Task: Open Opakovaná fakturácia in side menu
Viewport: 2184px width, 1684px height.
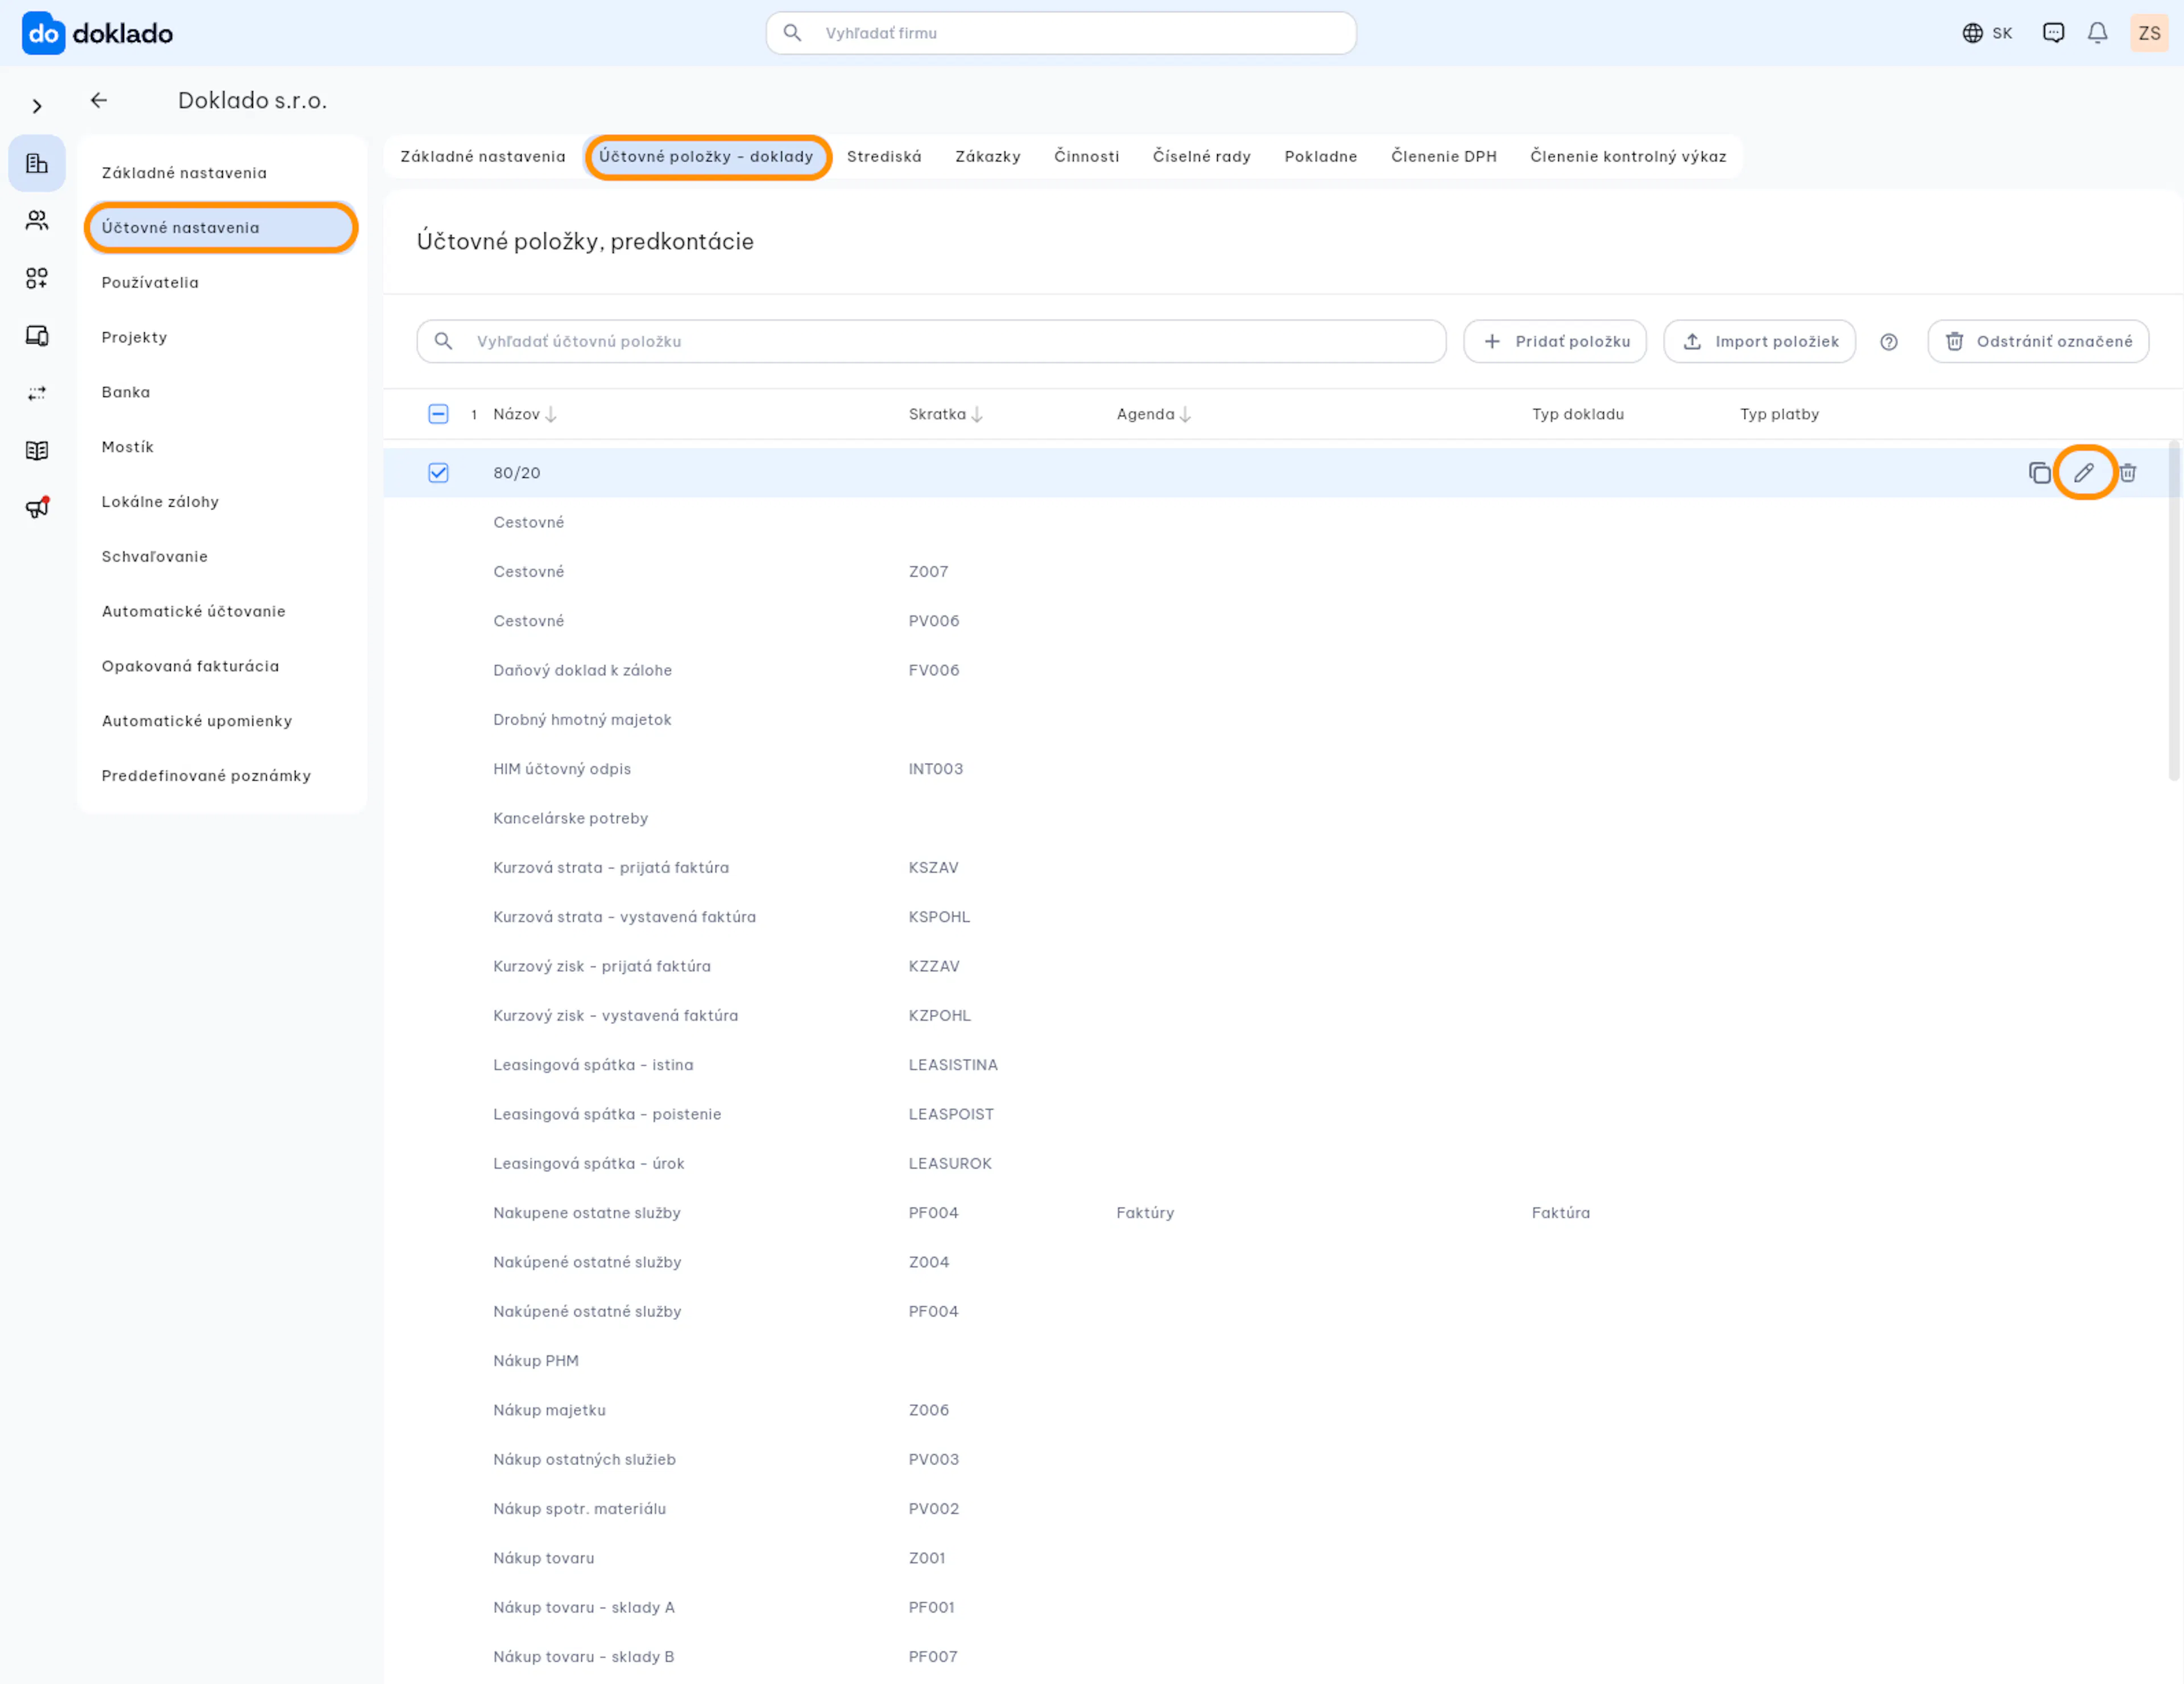Action: 221,666
